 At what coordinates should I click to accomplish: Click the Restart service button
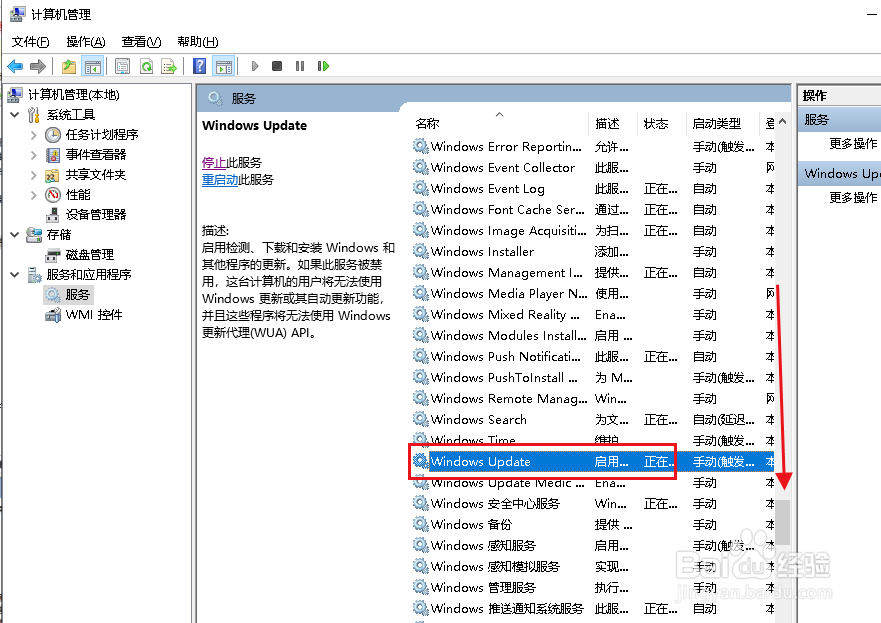(323, 66)
